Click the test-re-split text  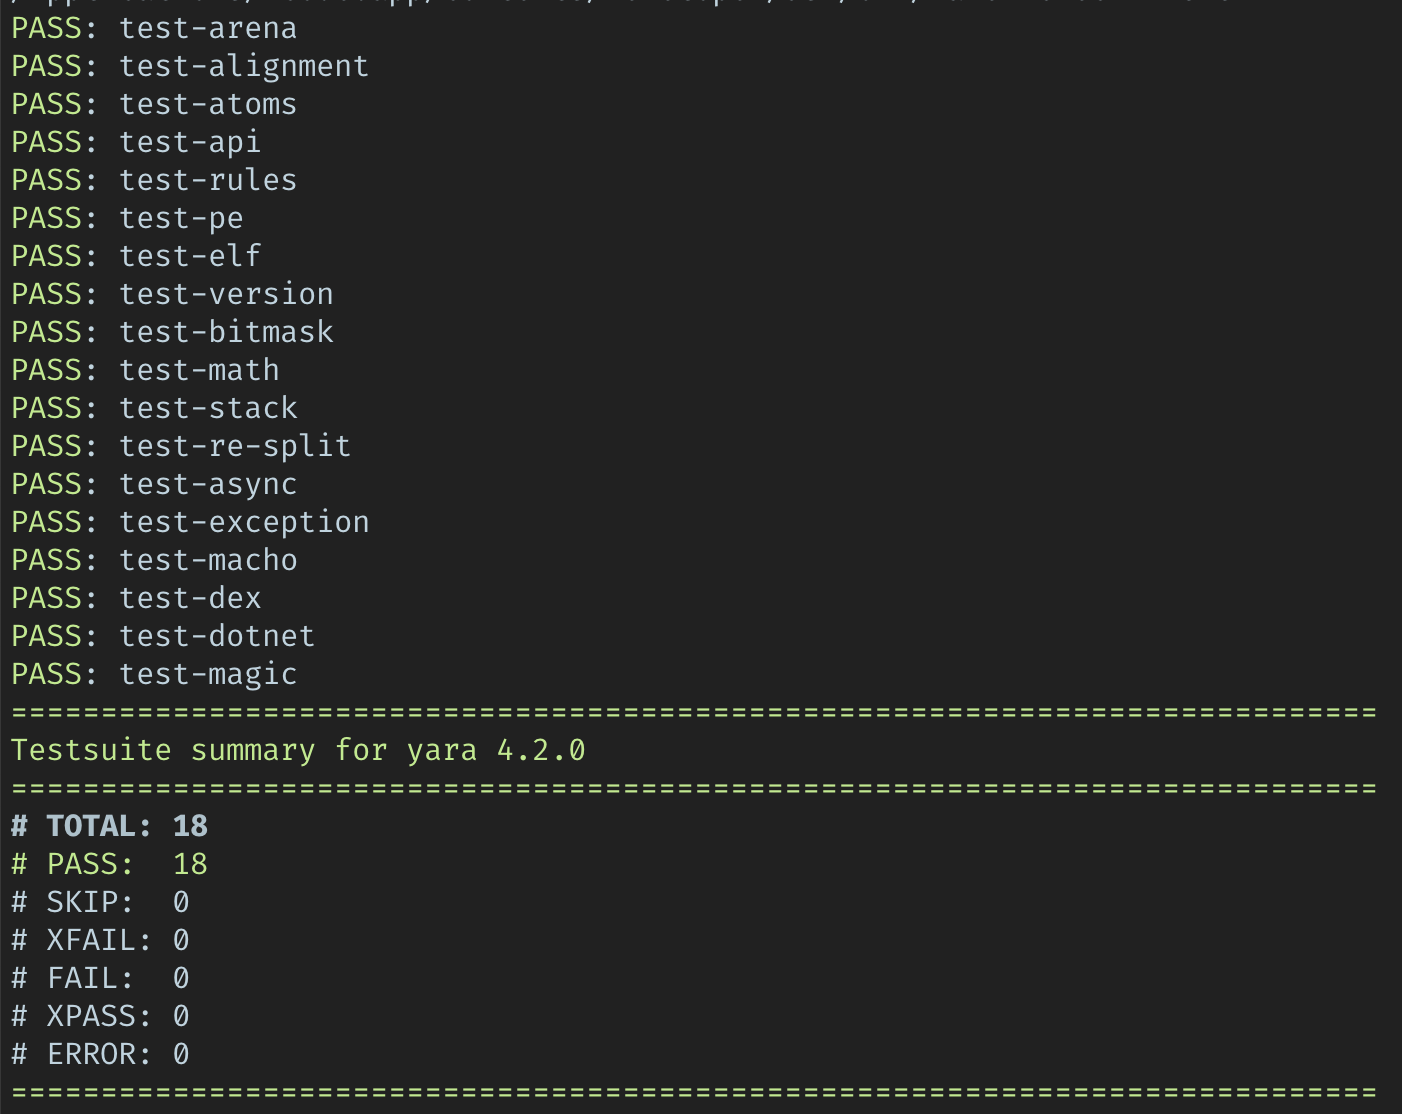pos(235,446)
